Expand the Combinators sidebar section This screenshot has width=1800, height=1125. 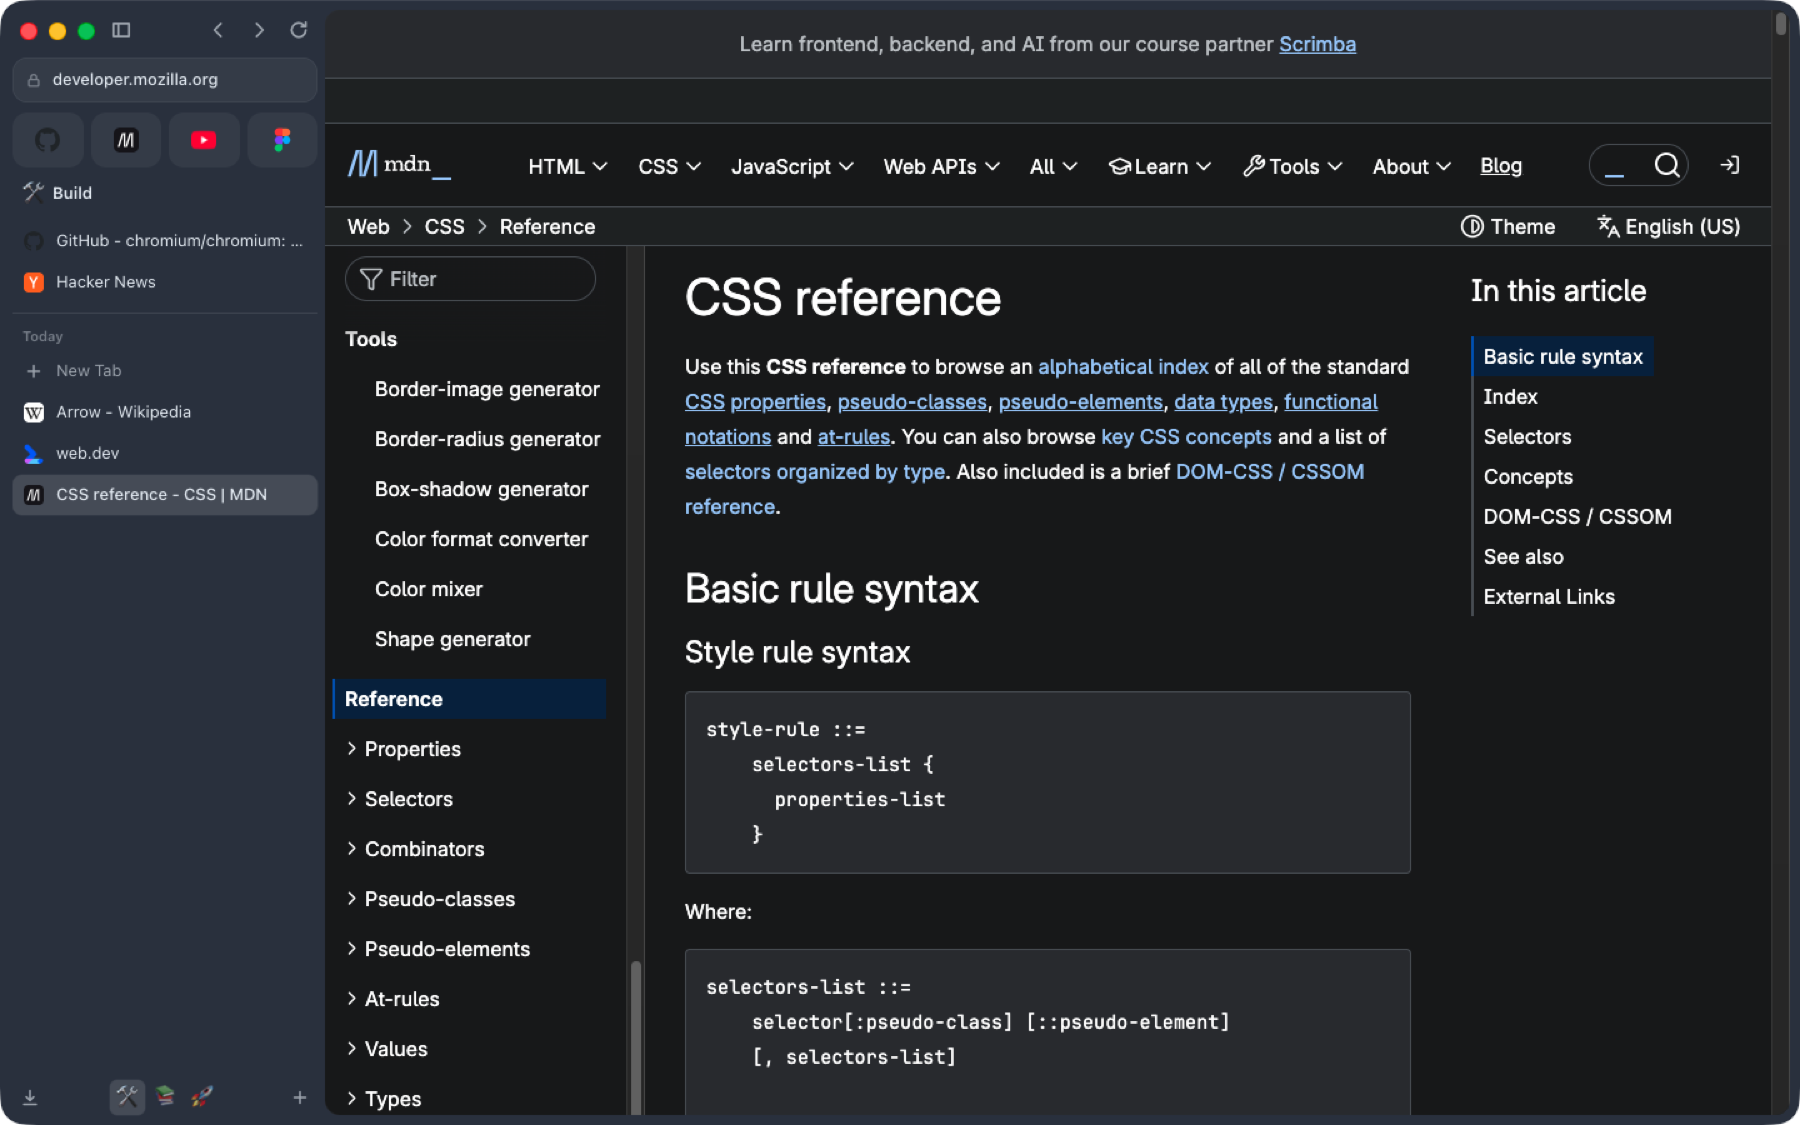pos(415,849)
